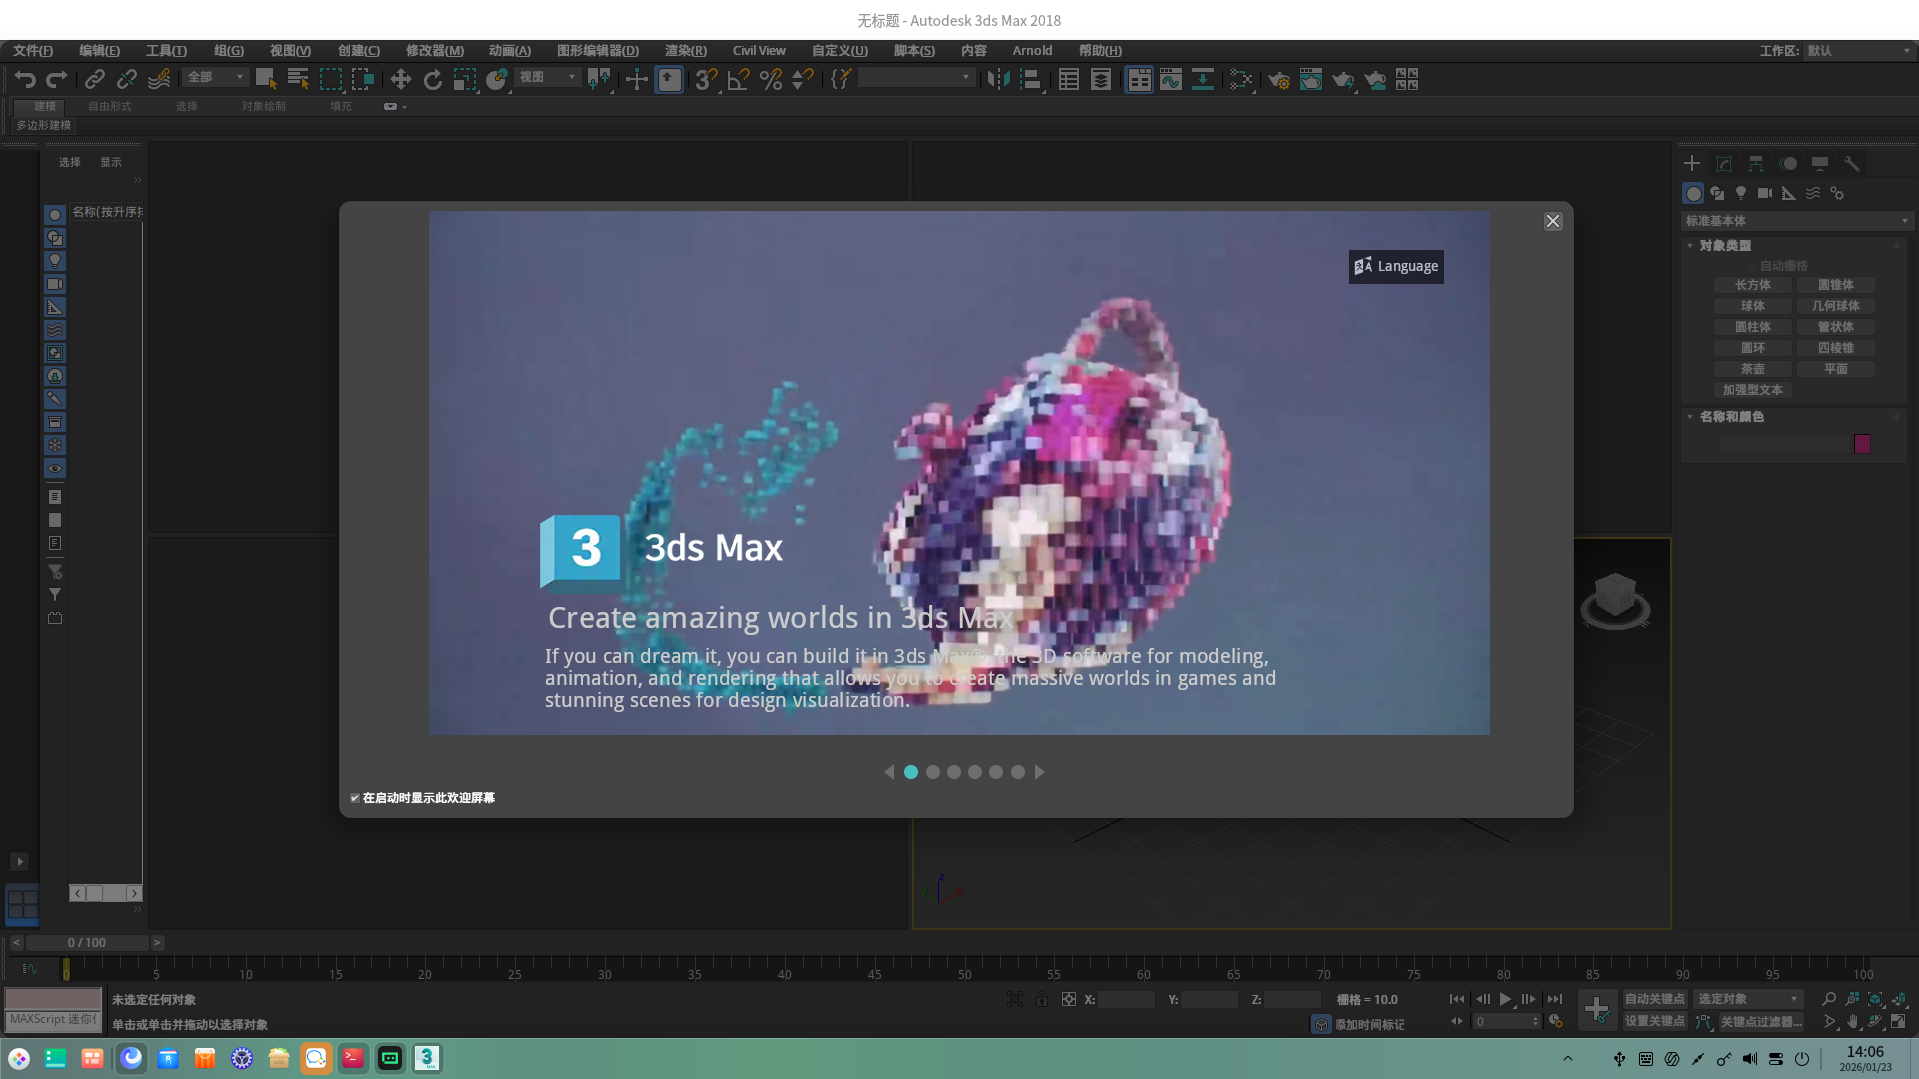The image size is (1919, 1079).
Task: Open the Civil View menu
Action: [758, 51]
